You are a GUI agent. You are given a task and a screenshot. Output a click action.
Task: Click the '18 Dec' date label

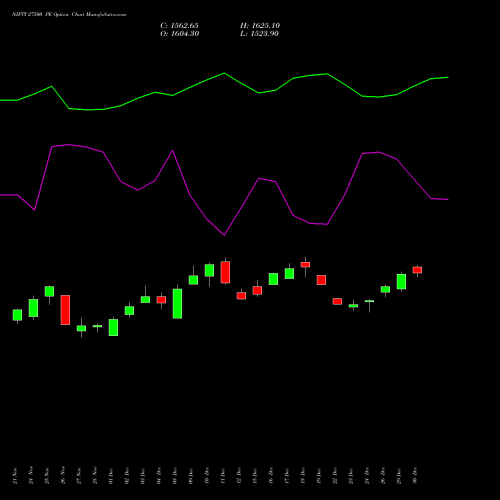pyautogui.click(x=303, y=476)
